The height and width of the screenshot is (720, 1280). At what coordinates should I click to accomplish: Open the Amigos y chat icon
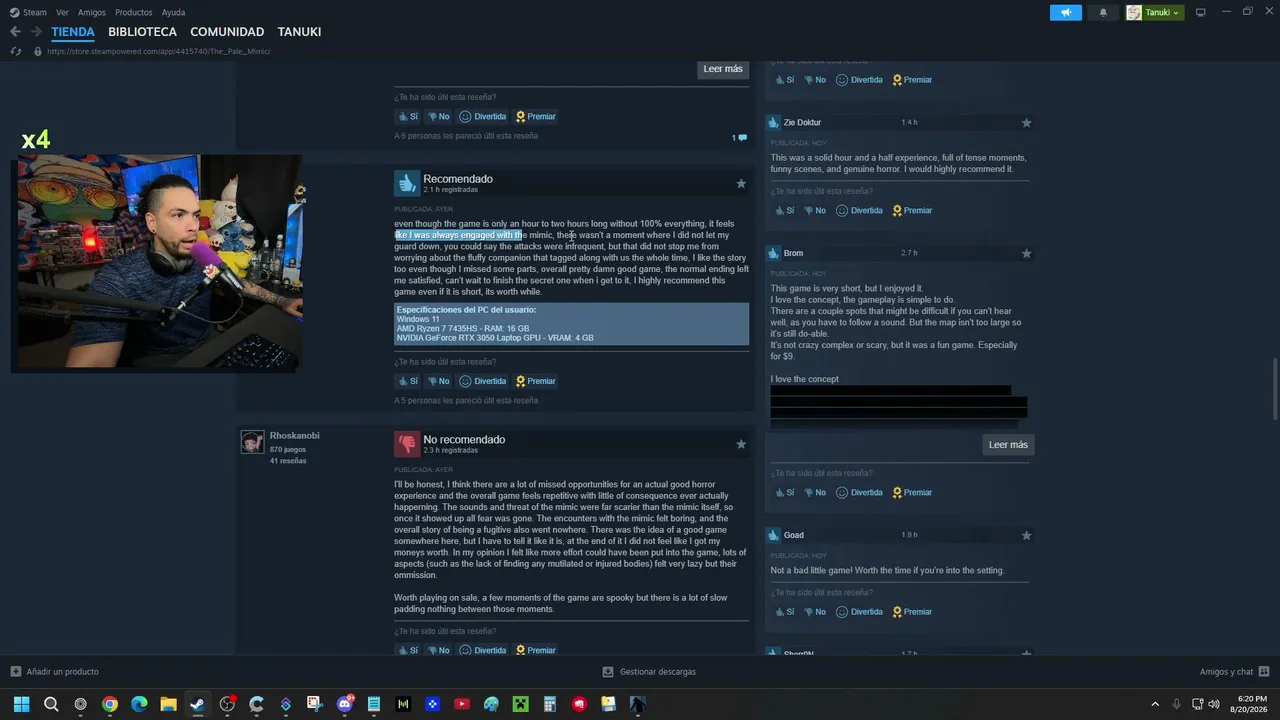tap(1264, 672)
